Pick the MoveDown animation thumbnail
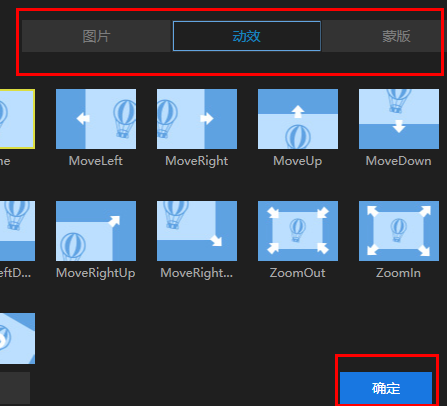 [x=399, y=119]
